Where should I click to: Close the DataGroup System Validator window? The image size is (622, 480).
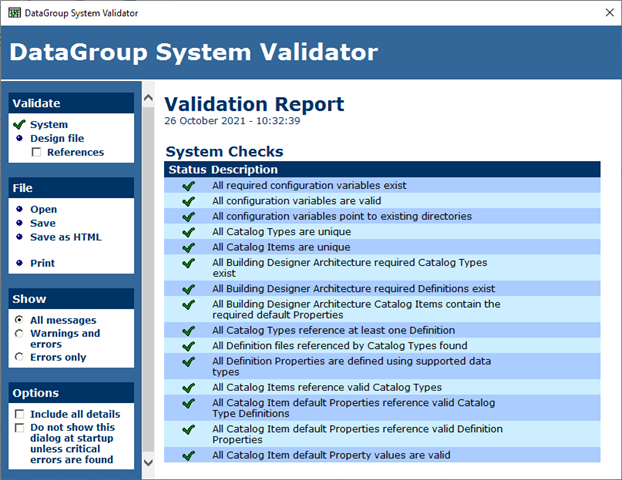pos(610,13)
